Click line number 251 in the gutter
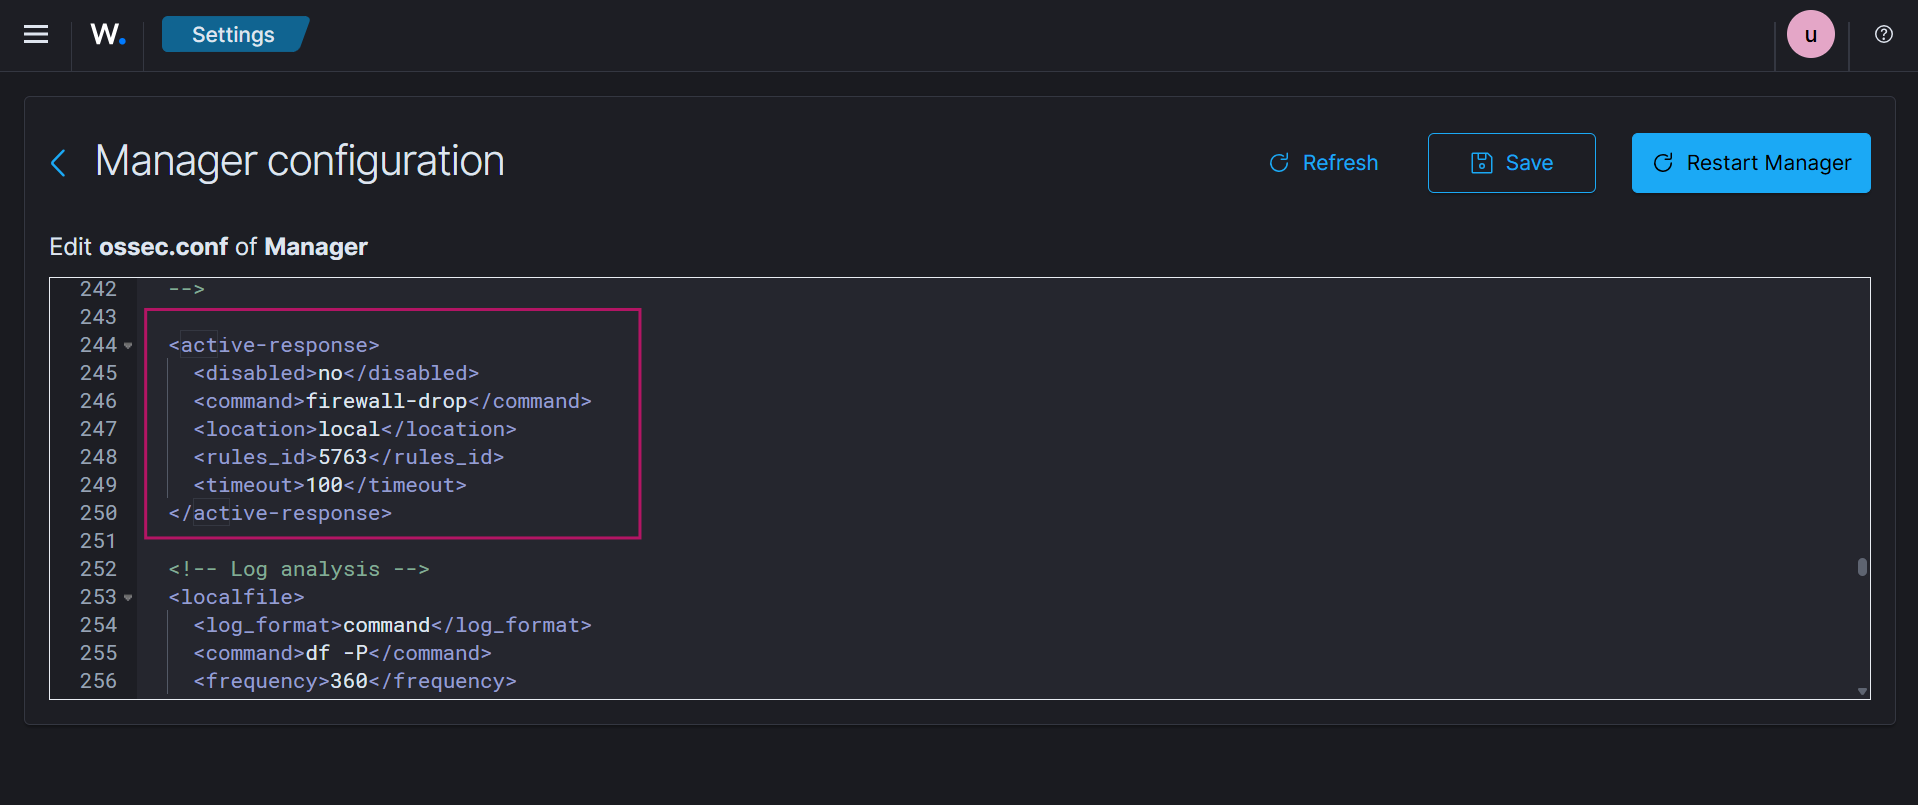 pyautogui.click(x=98, y=541)
